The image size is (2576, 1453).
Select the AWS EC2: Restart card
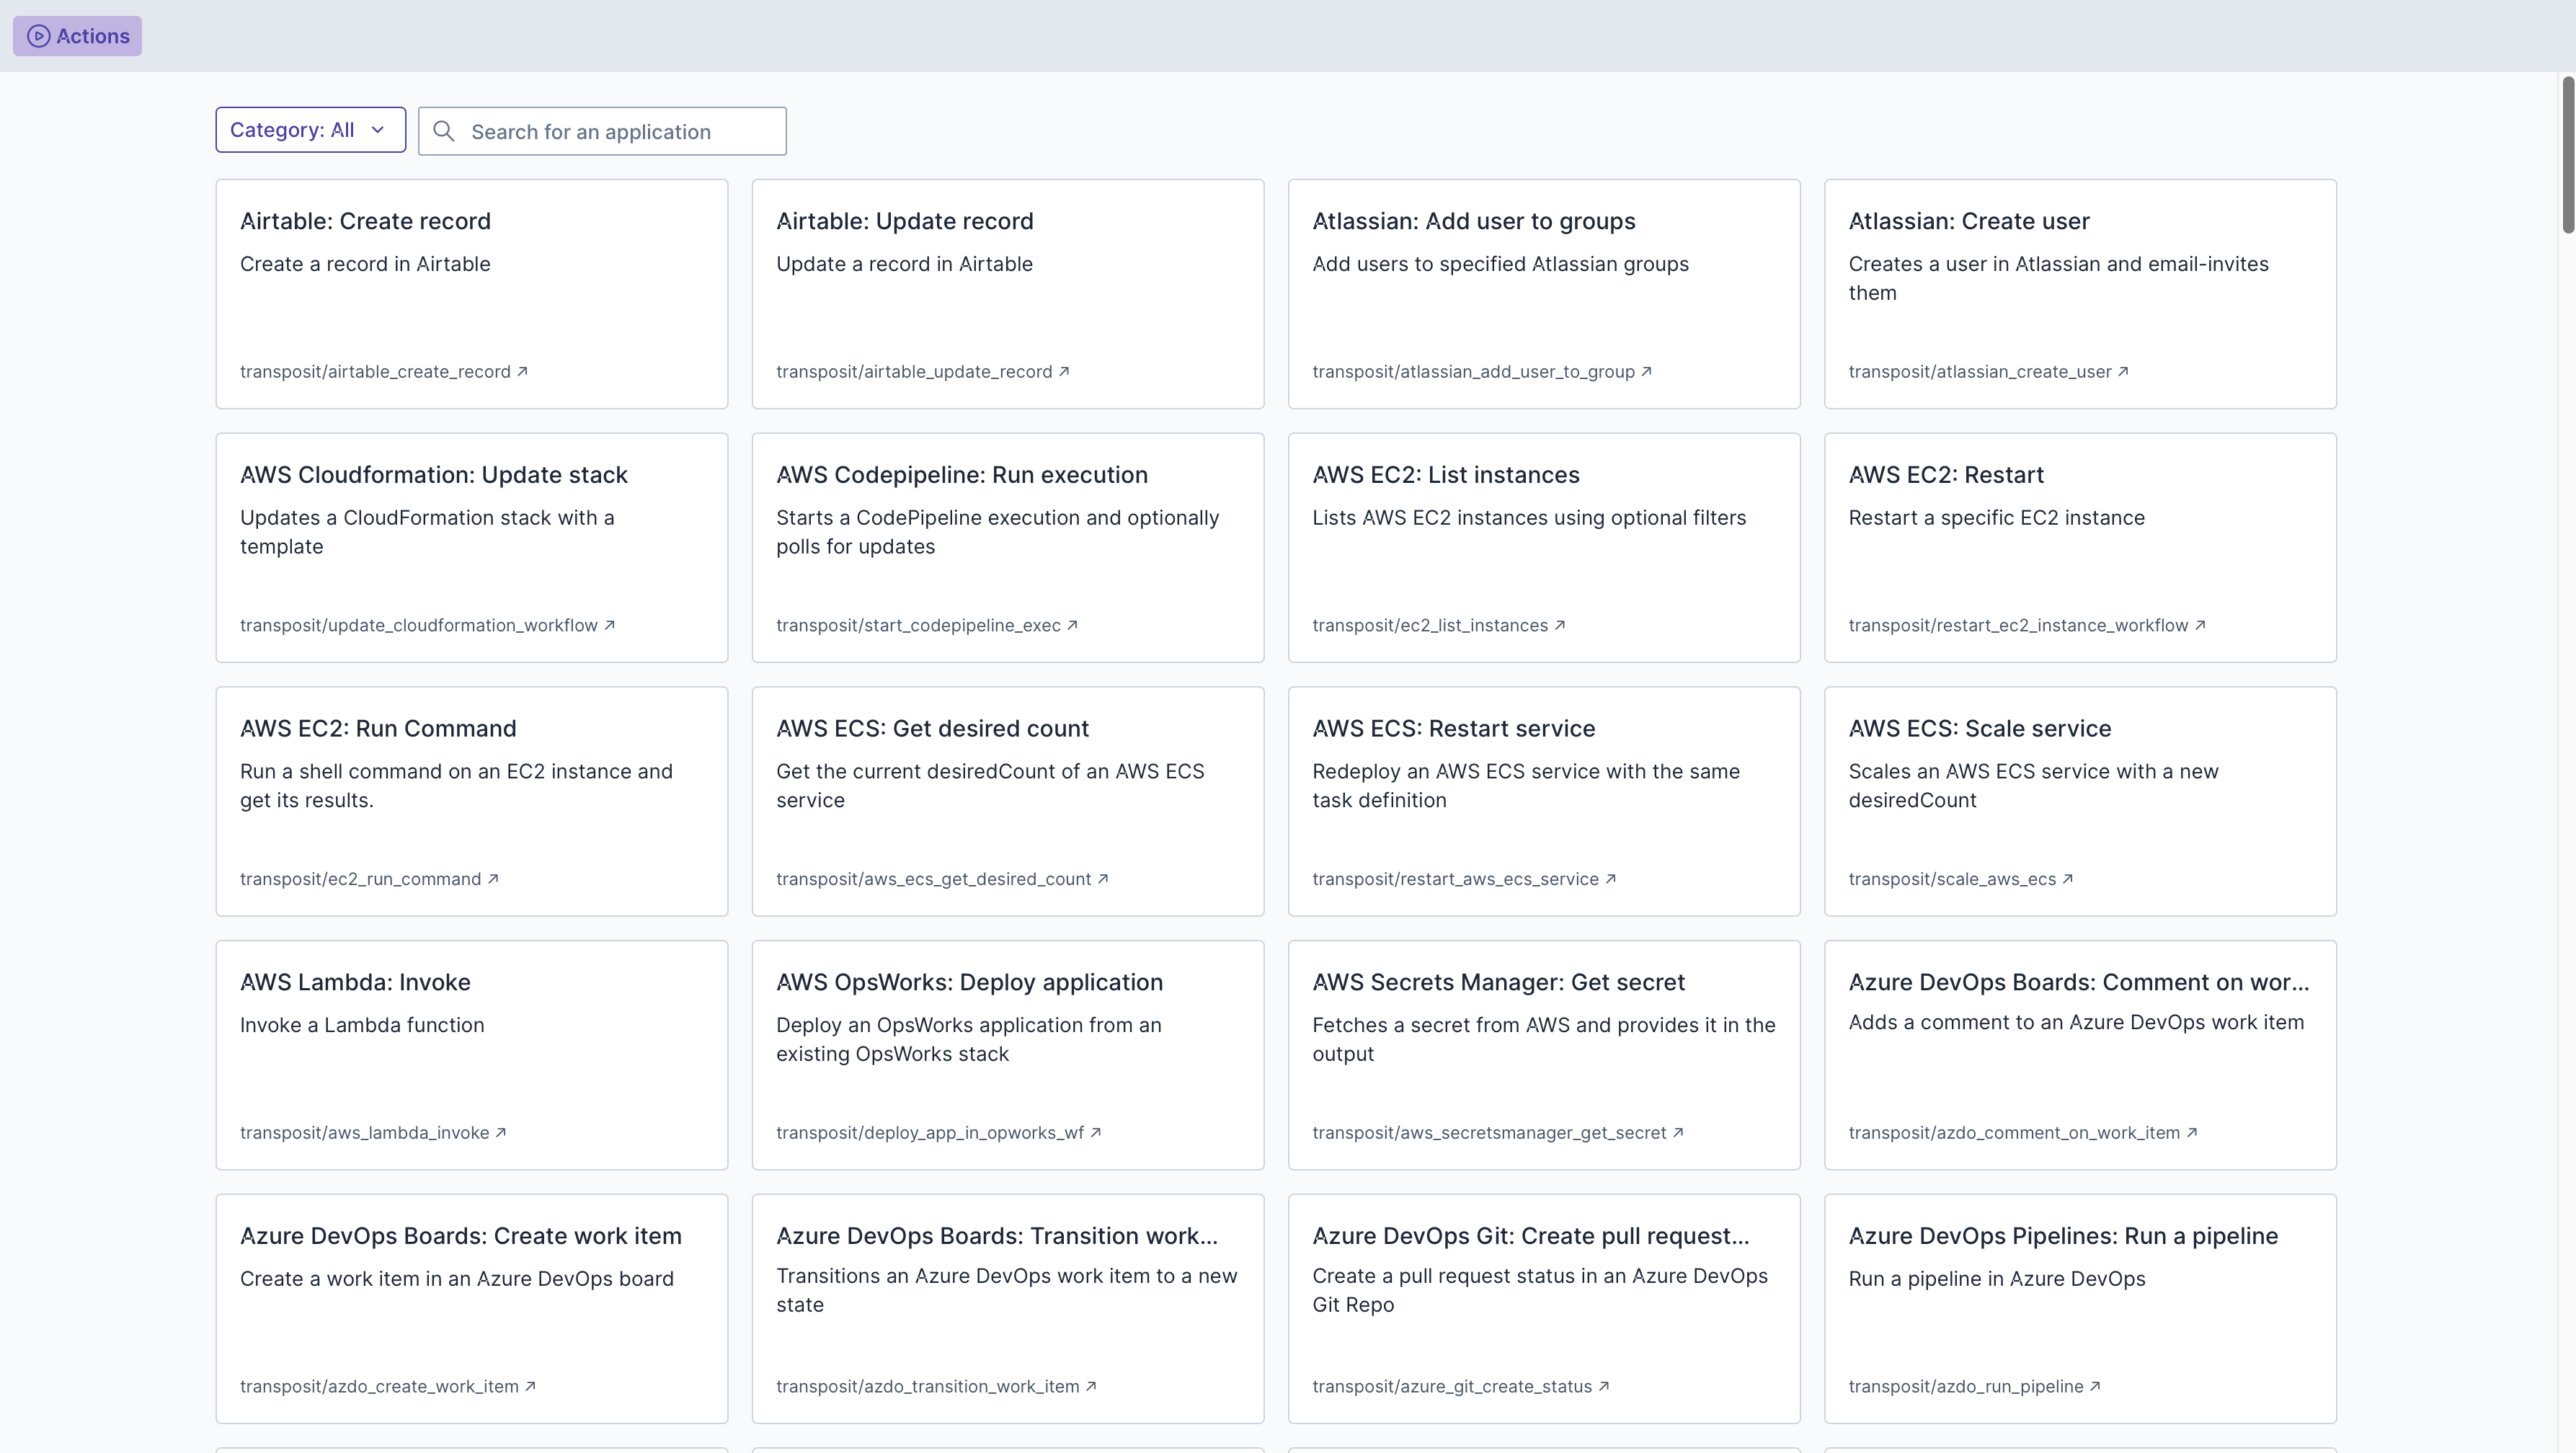(x=2080, y=547)
